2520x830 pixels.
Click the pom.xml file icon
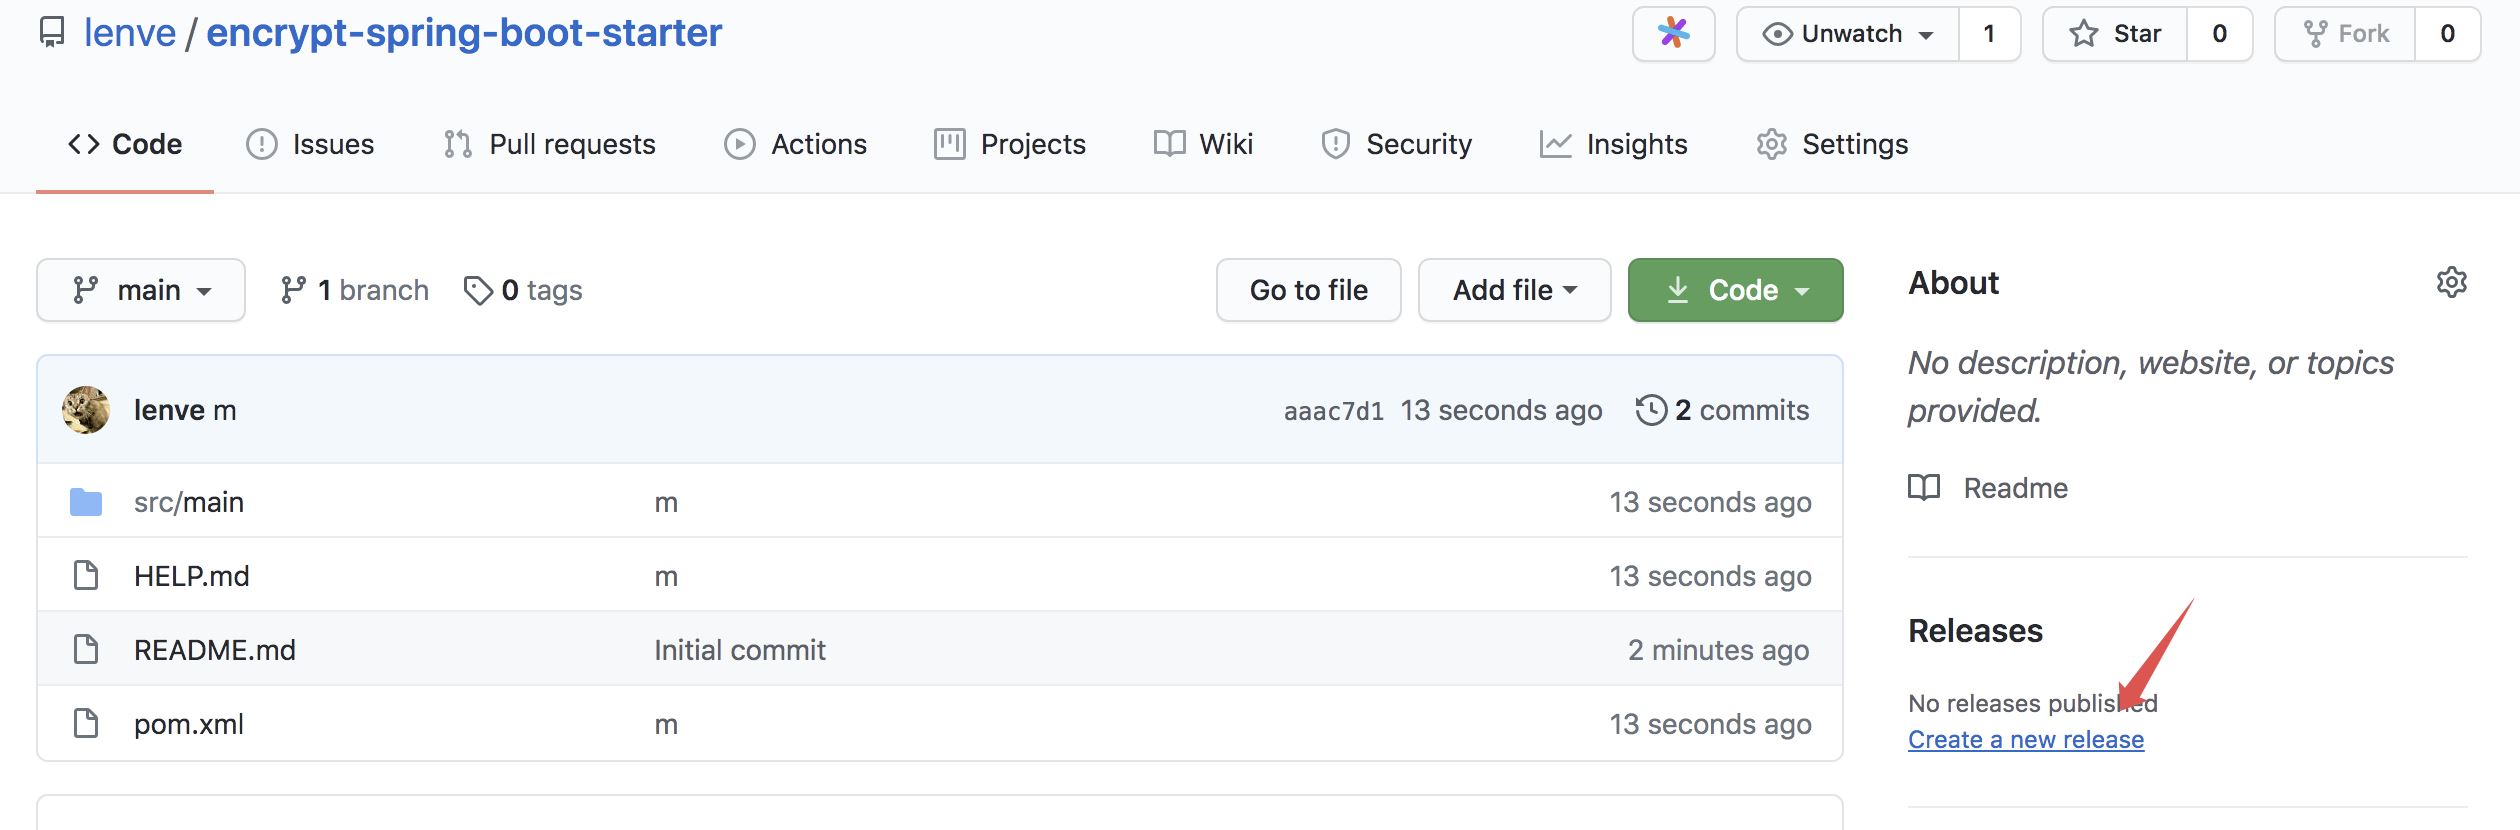(x=86, y=723)
